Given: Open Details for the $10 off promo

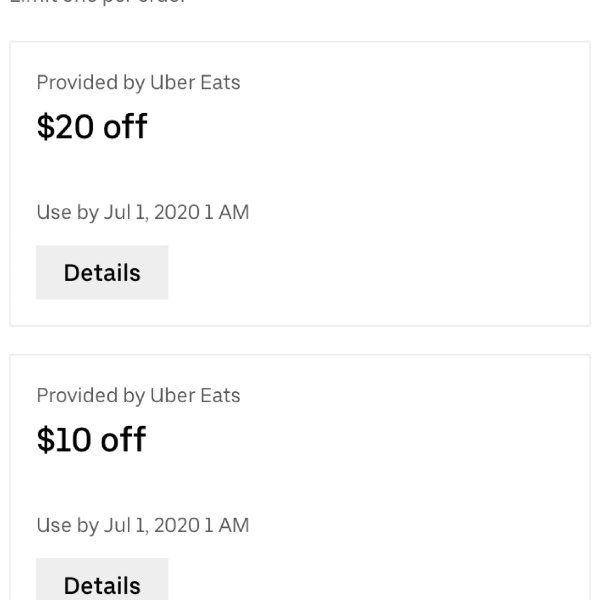Looking at the screenshot, I should click(102, 579).
